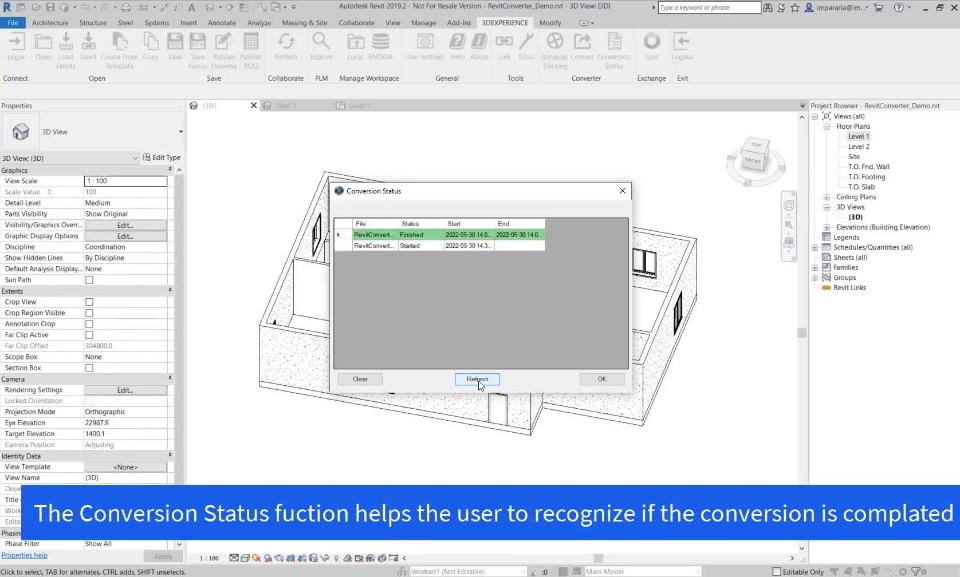Expand Schedules/Quantities (all) node
Screen dimensions: 960x577
coord(815,247)
